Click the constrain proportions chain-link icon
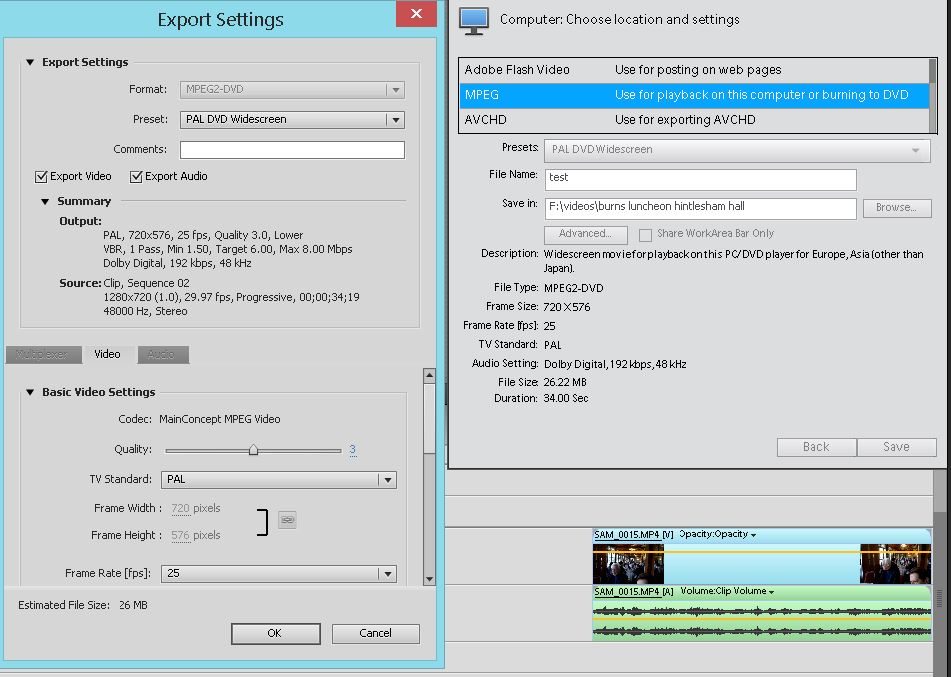 (x=287, y=520)
